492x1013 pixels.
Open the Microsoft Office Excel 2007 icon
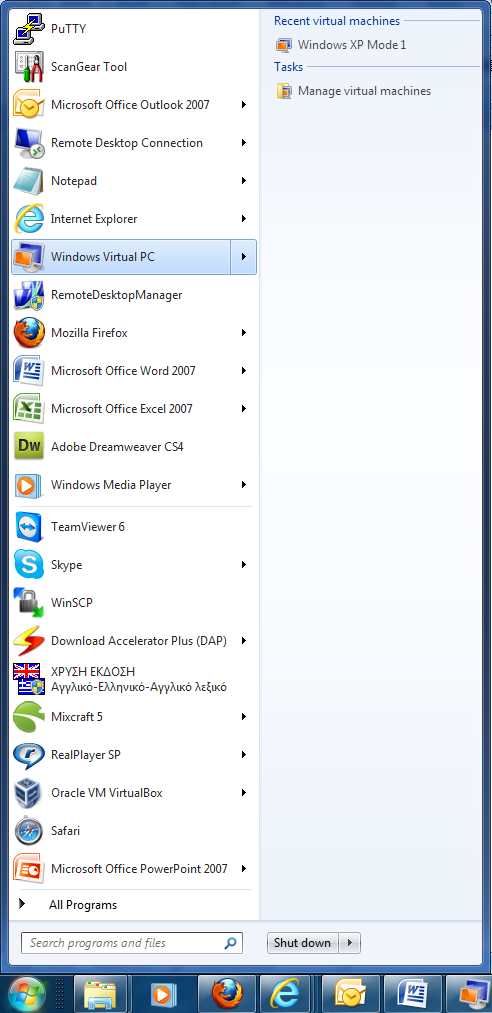click(x=29, y=409)
